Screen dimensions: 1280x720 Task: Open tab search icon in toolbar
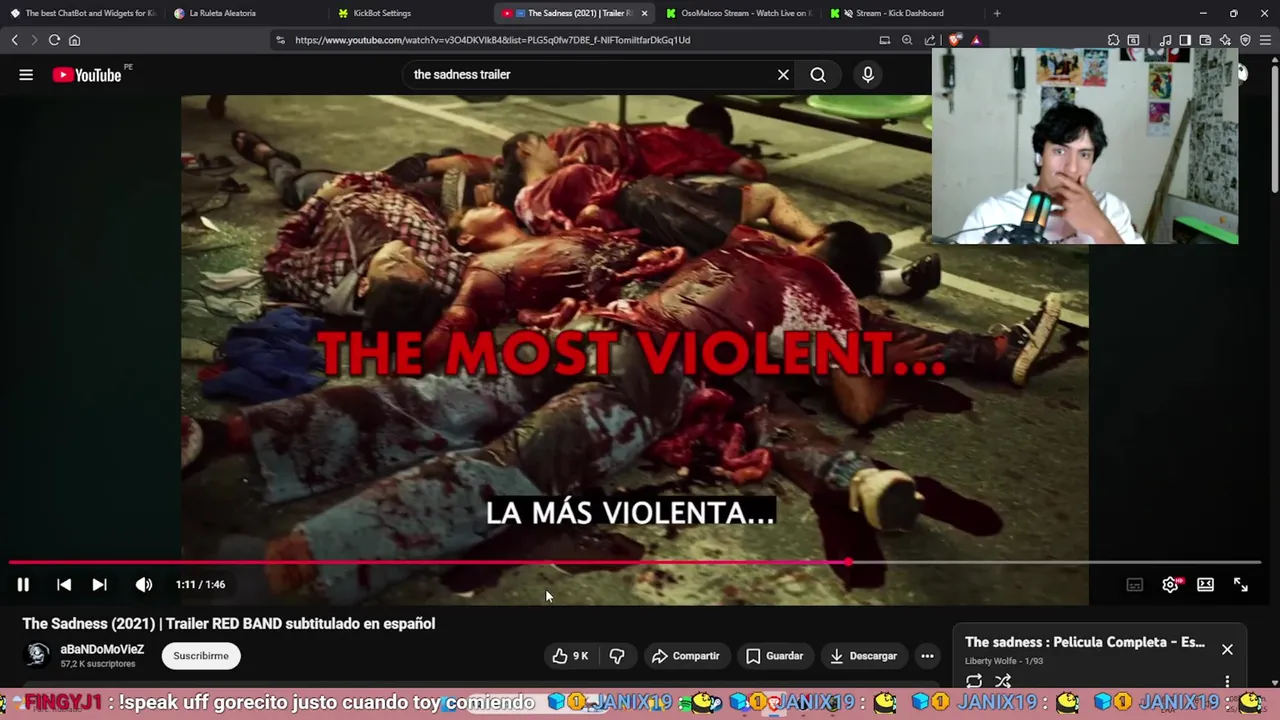pyautogui.click(x=1133, y=40)
